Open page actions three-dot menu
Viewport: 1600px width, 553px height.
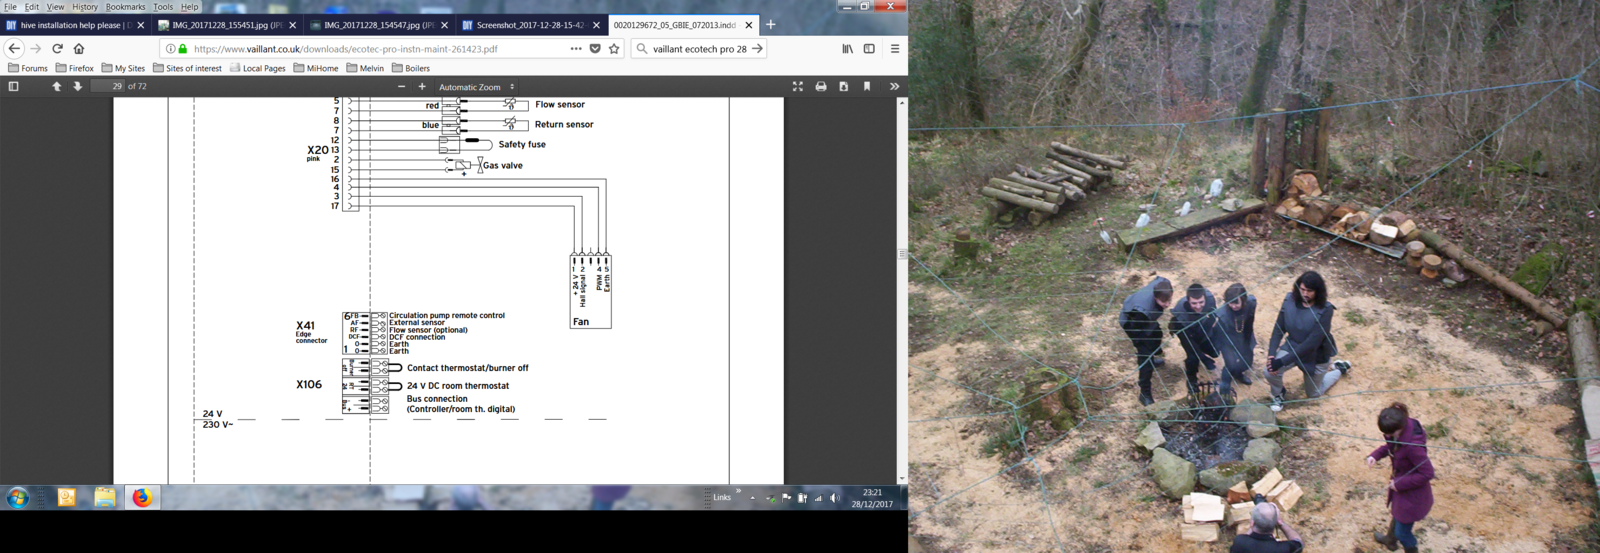576,48
